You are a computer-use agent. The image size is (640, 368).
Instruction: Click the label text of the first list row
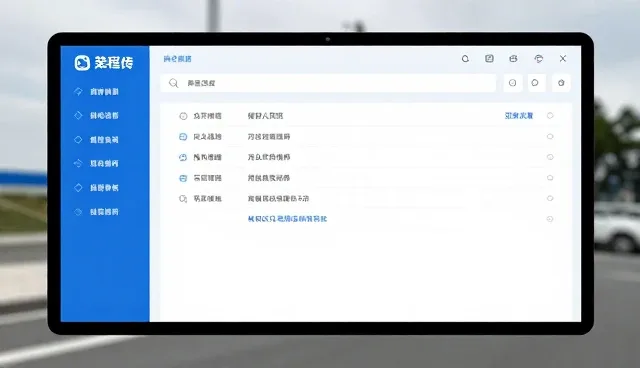pos(207,116)
